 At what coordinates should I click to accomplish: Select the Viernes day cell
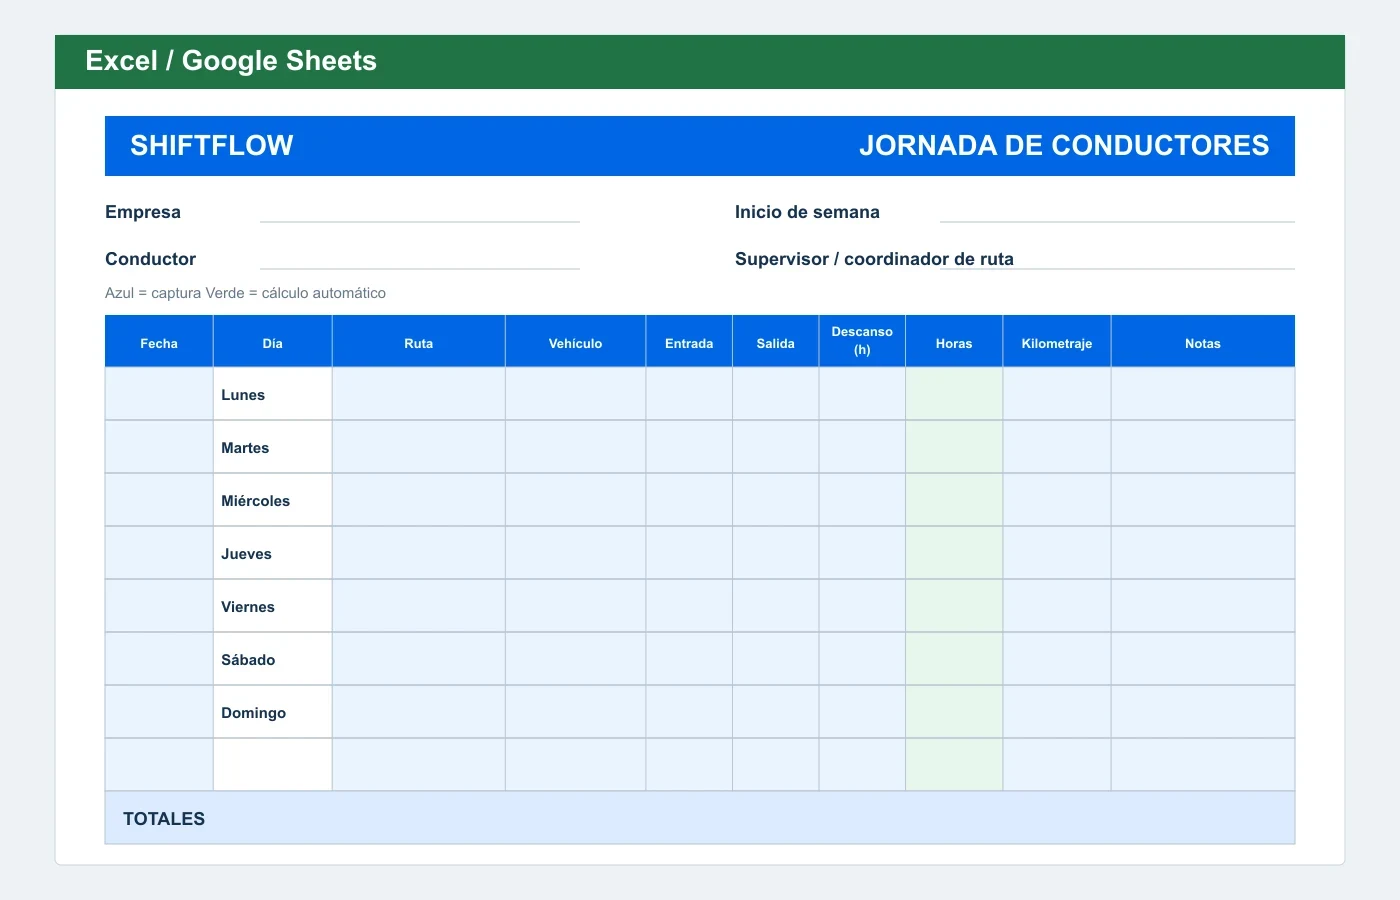272,606
